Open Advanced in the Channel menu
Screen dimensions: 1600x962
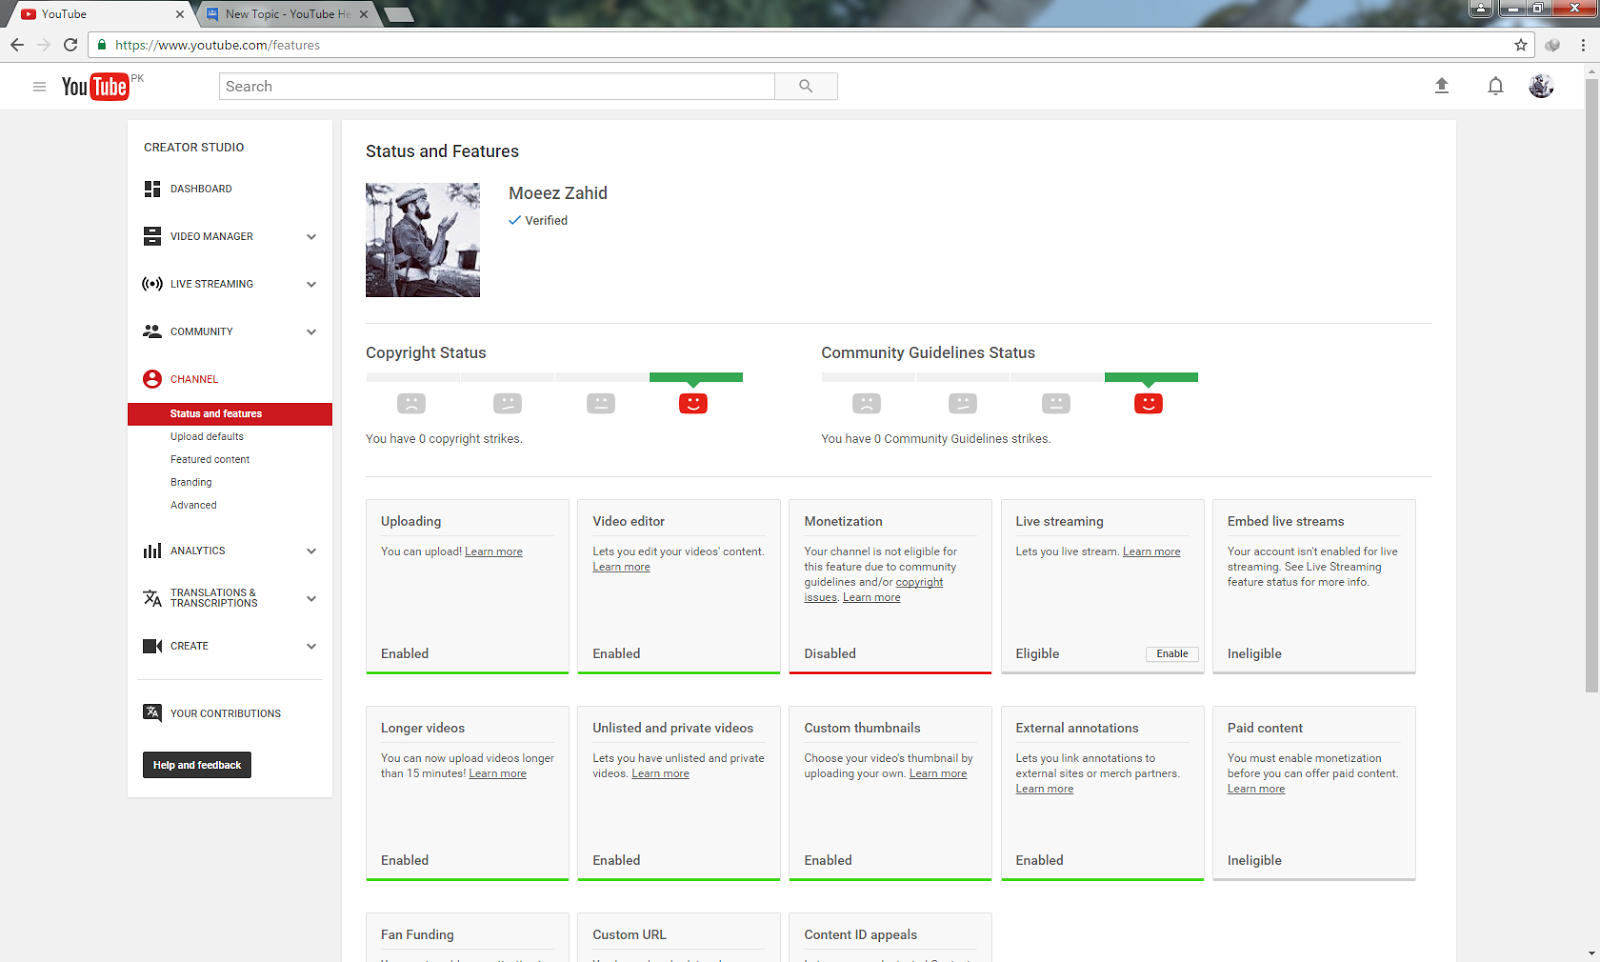[193, 505]
